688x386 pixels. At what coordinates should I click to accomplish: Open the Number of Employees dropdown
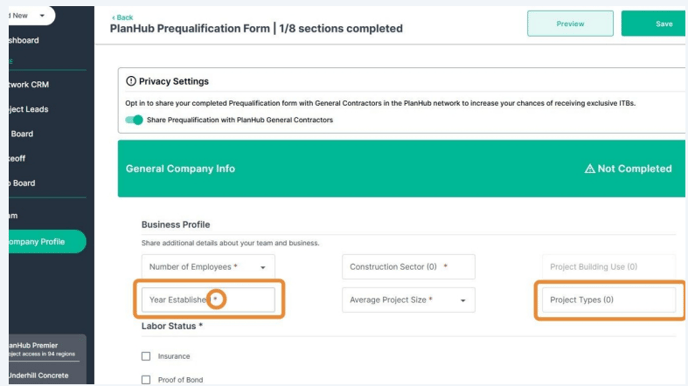208,267
